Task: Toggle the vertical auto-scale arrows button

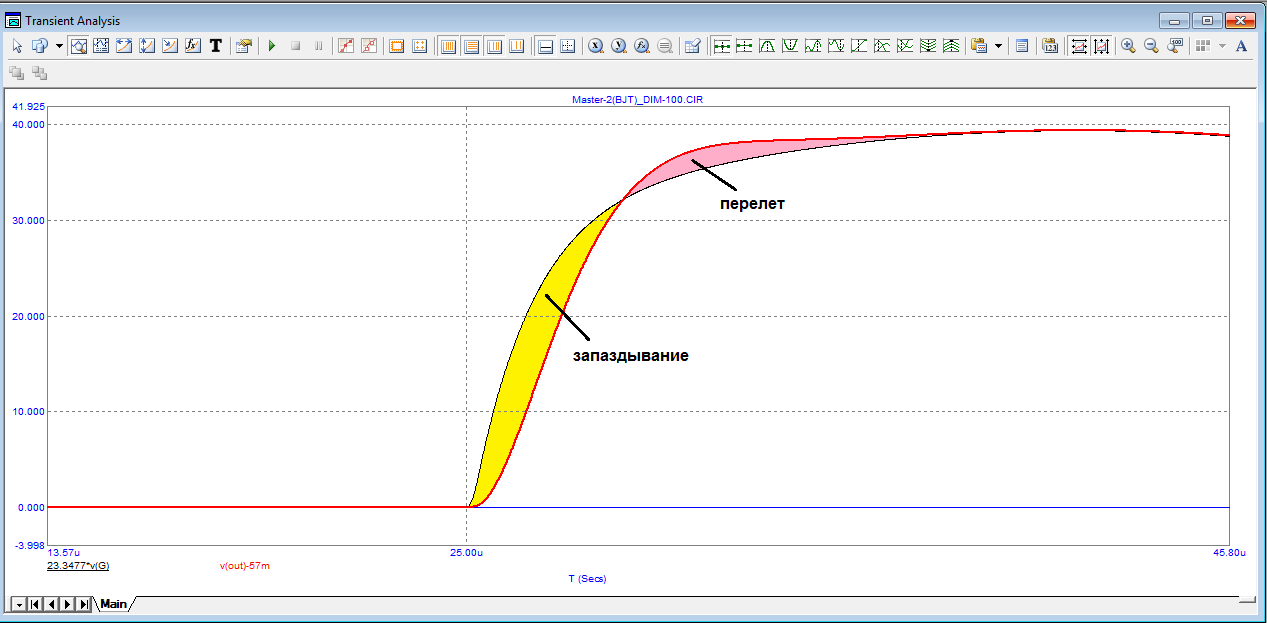Action: click(1102, 46)
